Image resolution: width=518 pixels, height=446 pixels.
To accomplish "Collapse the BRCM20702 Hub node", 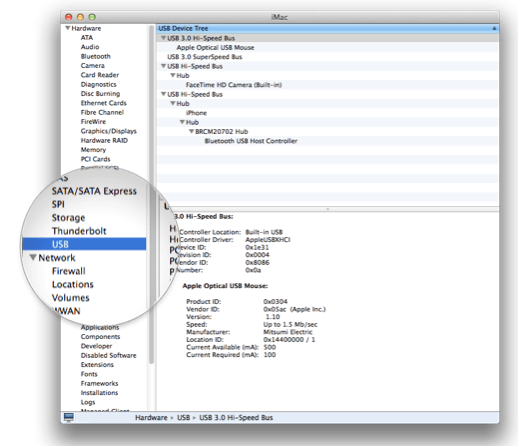I will coord(191,131).
